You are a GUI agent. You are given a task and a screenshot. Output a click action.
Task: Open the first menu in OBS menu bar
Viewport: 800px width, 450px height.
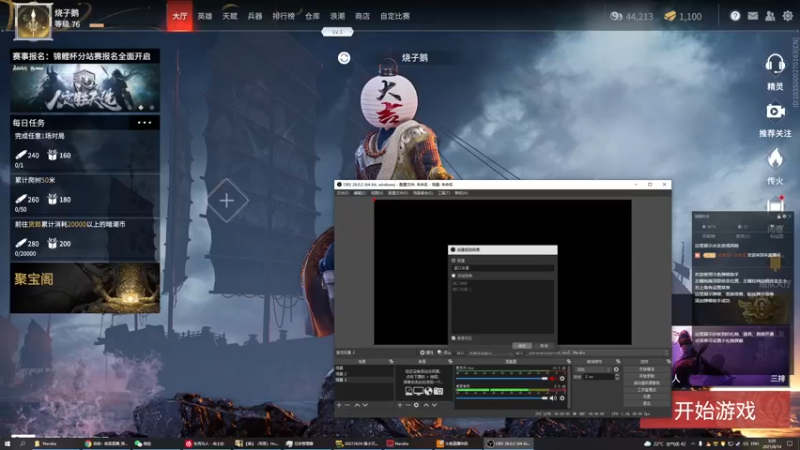[342, 193]
